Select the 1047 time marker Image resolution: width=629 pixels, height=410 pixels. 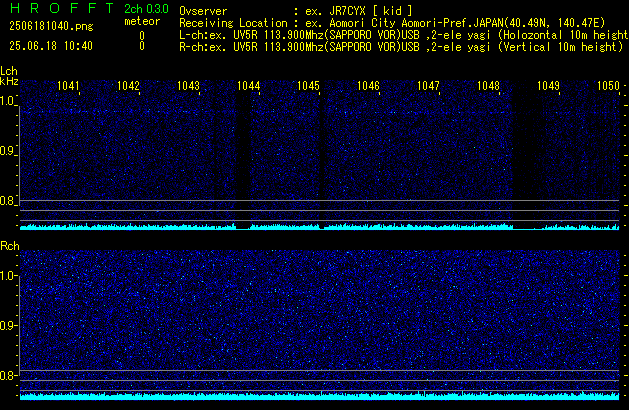tap(428, 86)
